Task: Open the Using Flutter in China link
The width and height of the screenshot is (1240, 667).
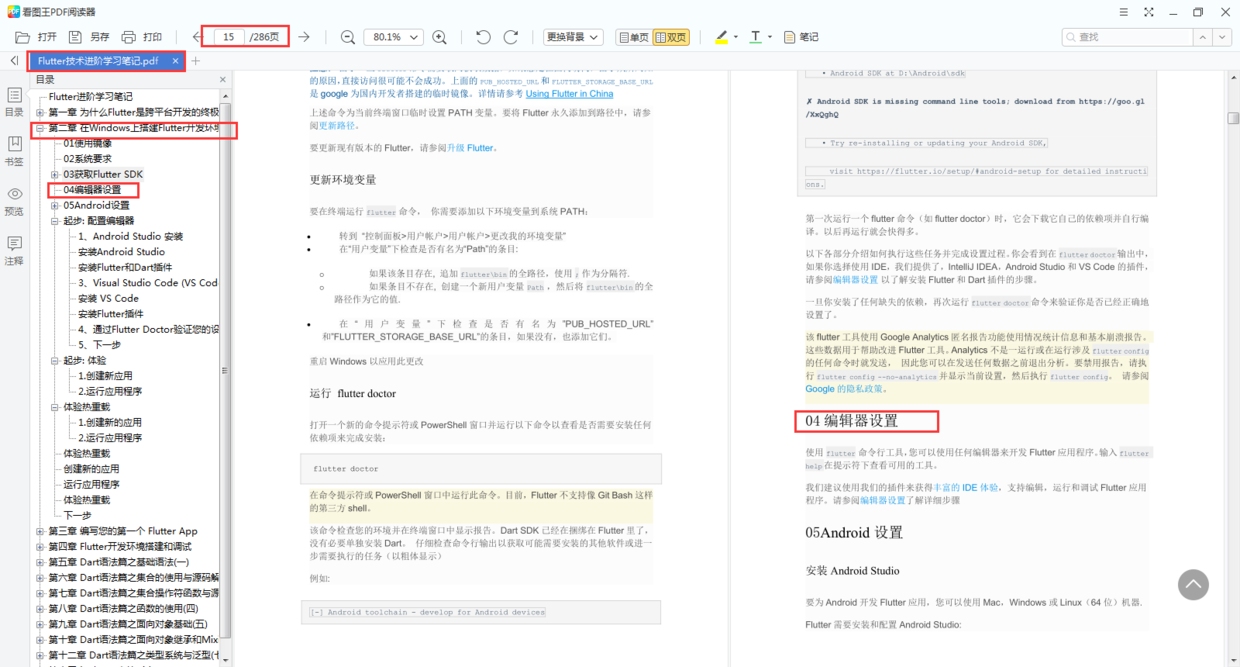Action: pos(569,94)
